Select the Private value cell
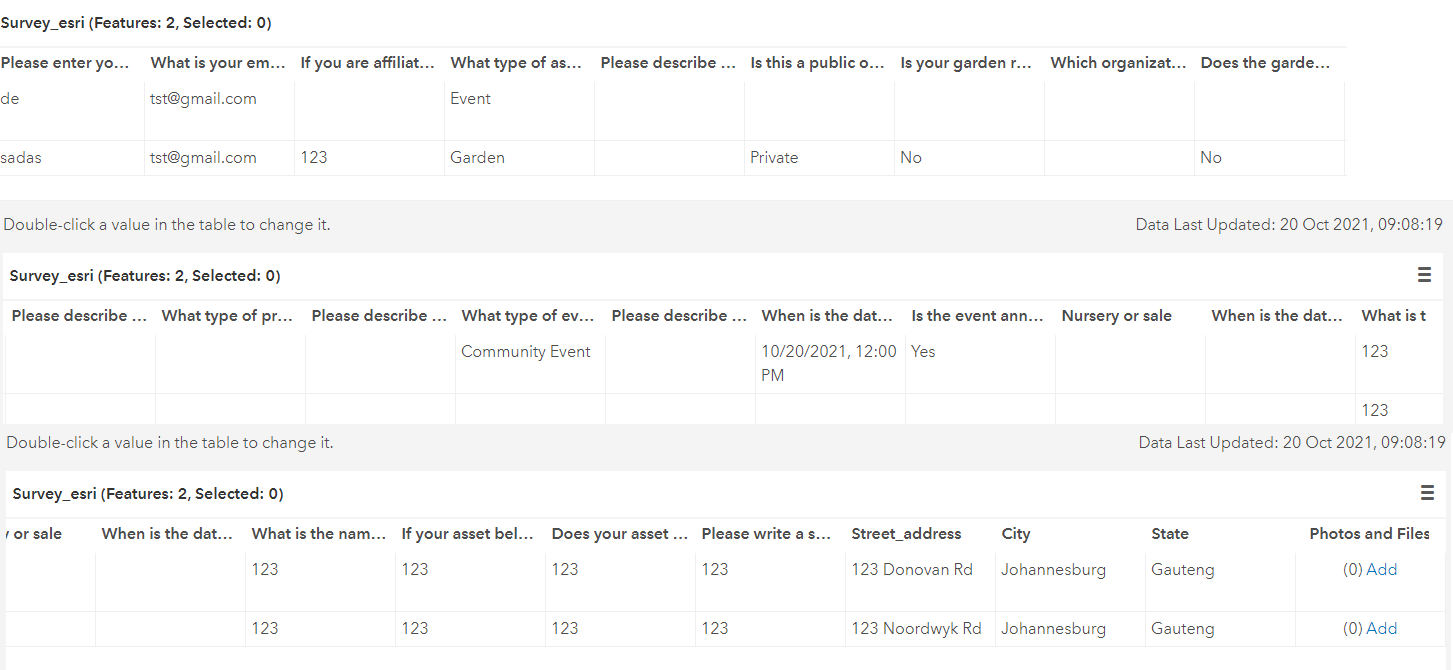 coord(774,158)
